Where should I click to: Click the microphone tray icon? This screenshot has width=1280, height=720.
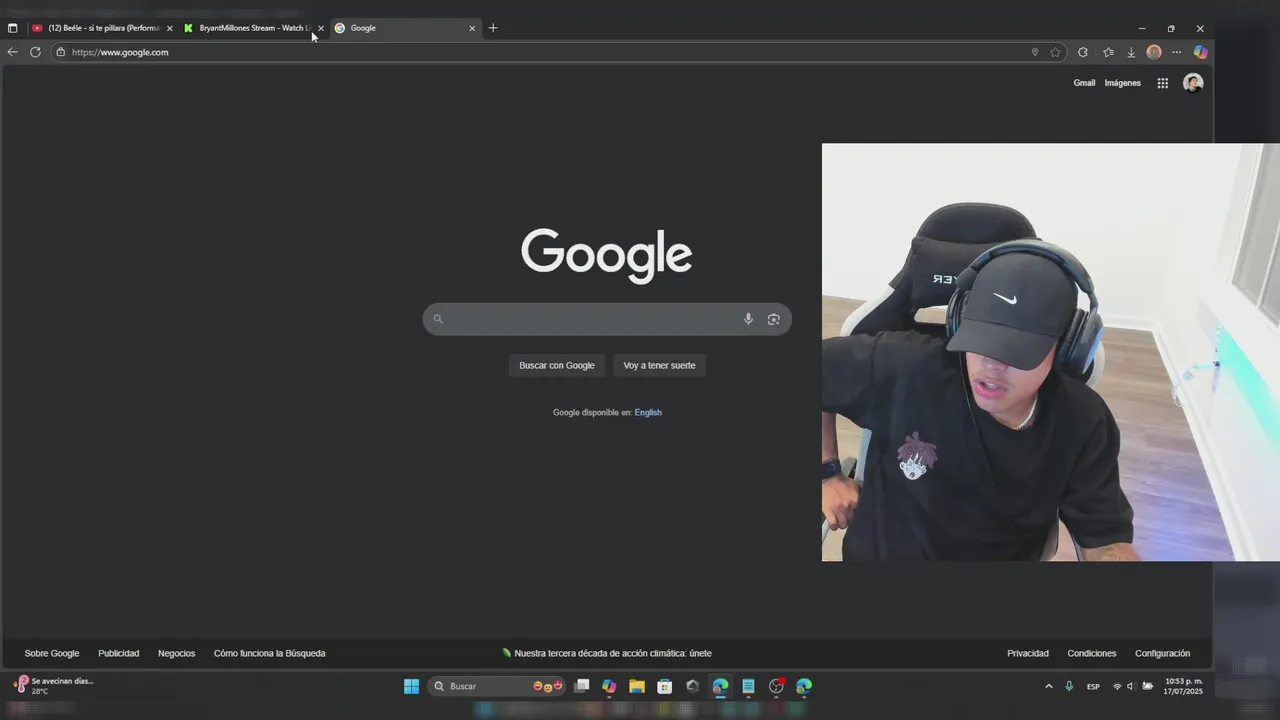click(x=1069, y=686)
